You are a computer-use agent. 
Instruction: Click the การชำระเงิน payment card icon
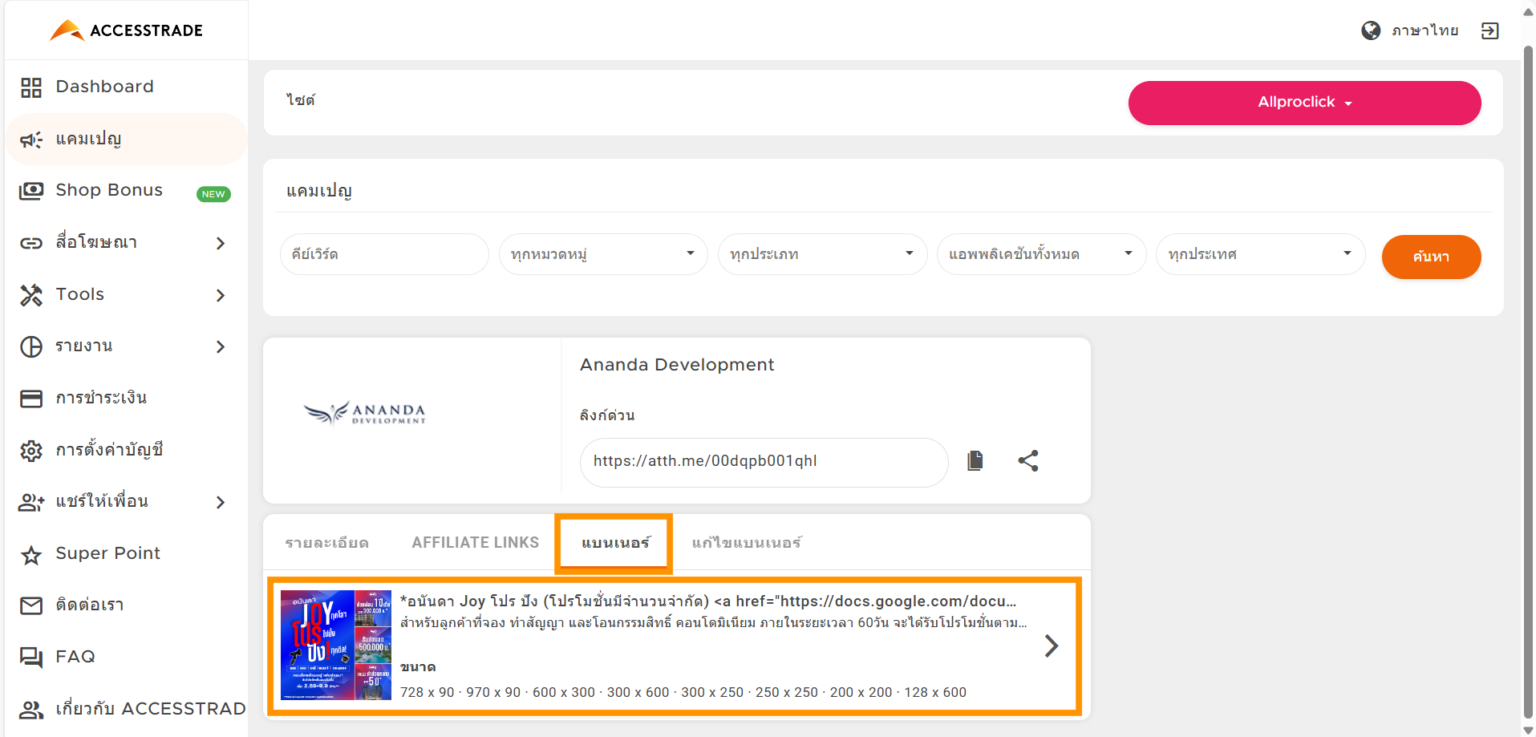(30, 398)
